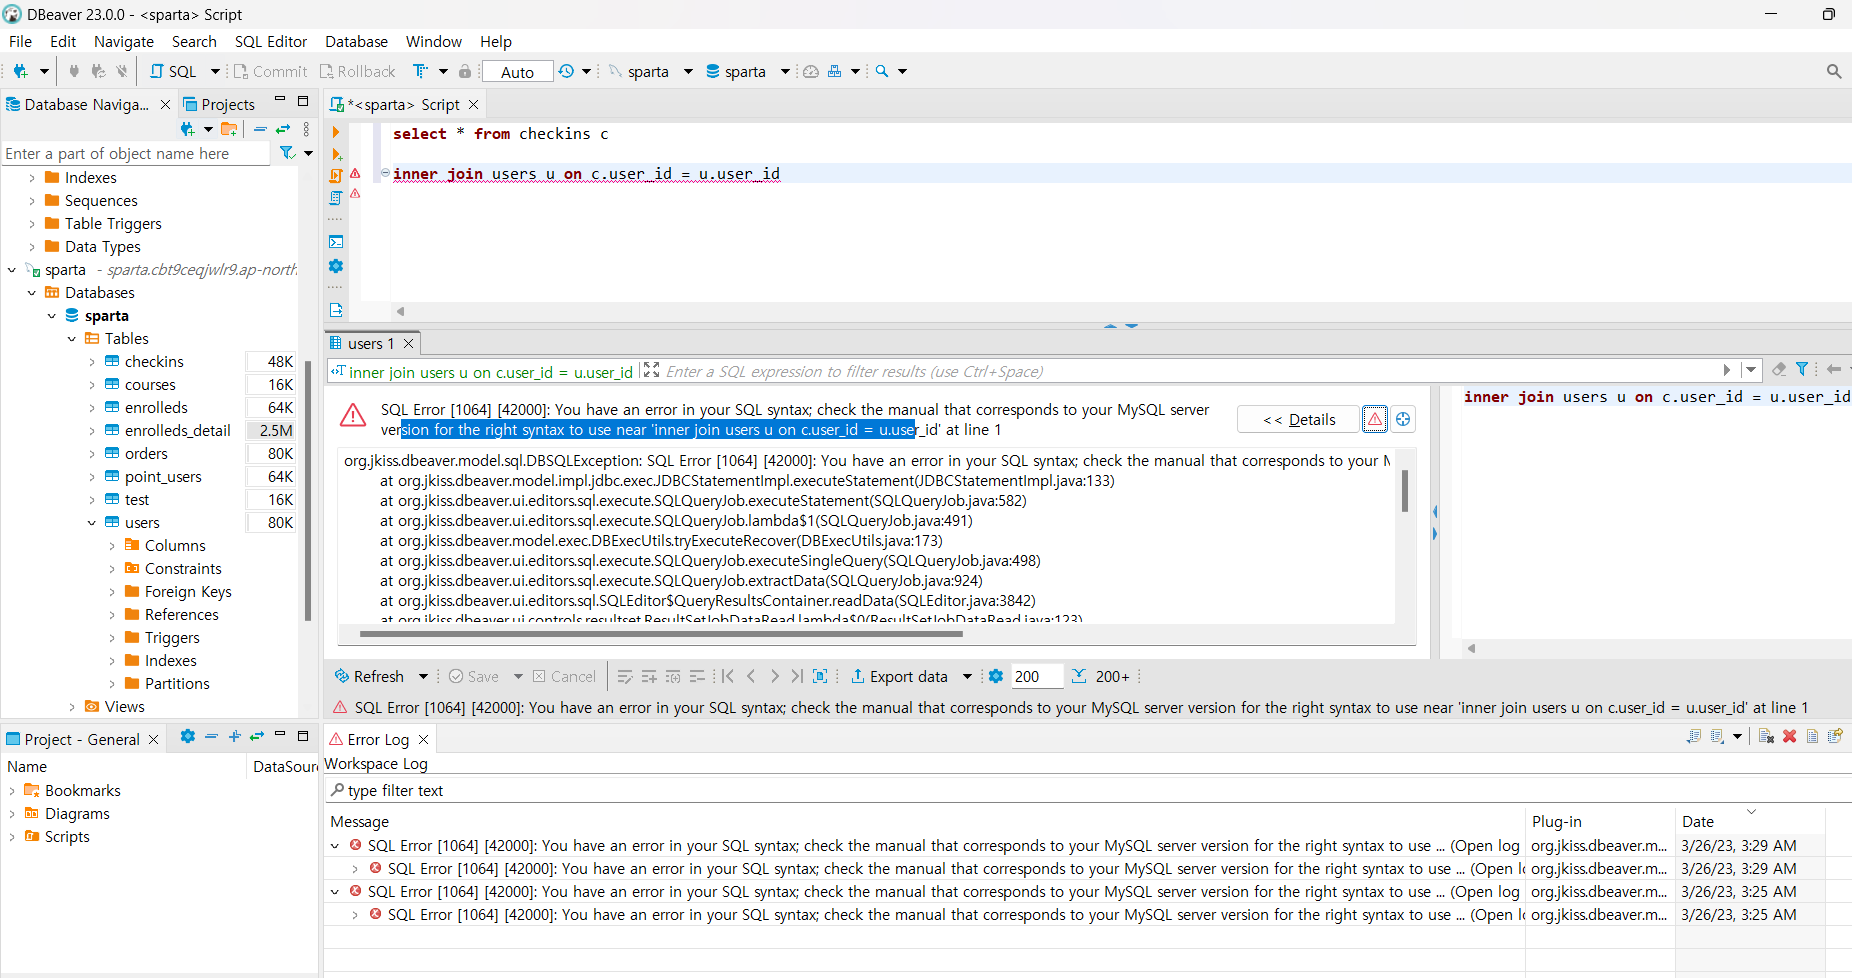Open project settings gear in Project panel
This screenshot has width=1852, height=978.
[x=187, y=737]
